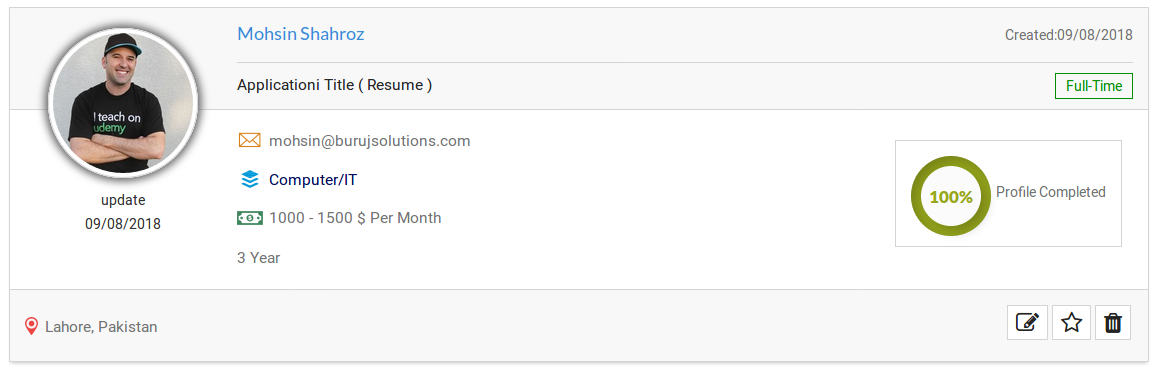Click the Lahore, Pakistan location text
Image resolution: width=1160 pixels, height=368 pixels.
pyautogui.click(x=101, y=327)
